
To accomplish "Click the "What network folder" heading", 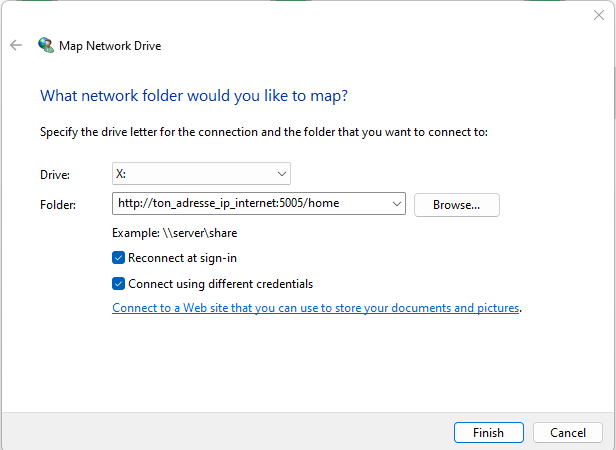I will point(194,96).
